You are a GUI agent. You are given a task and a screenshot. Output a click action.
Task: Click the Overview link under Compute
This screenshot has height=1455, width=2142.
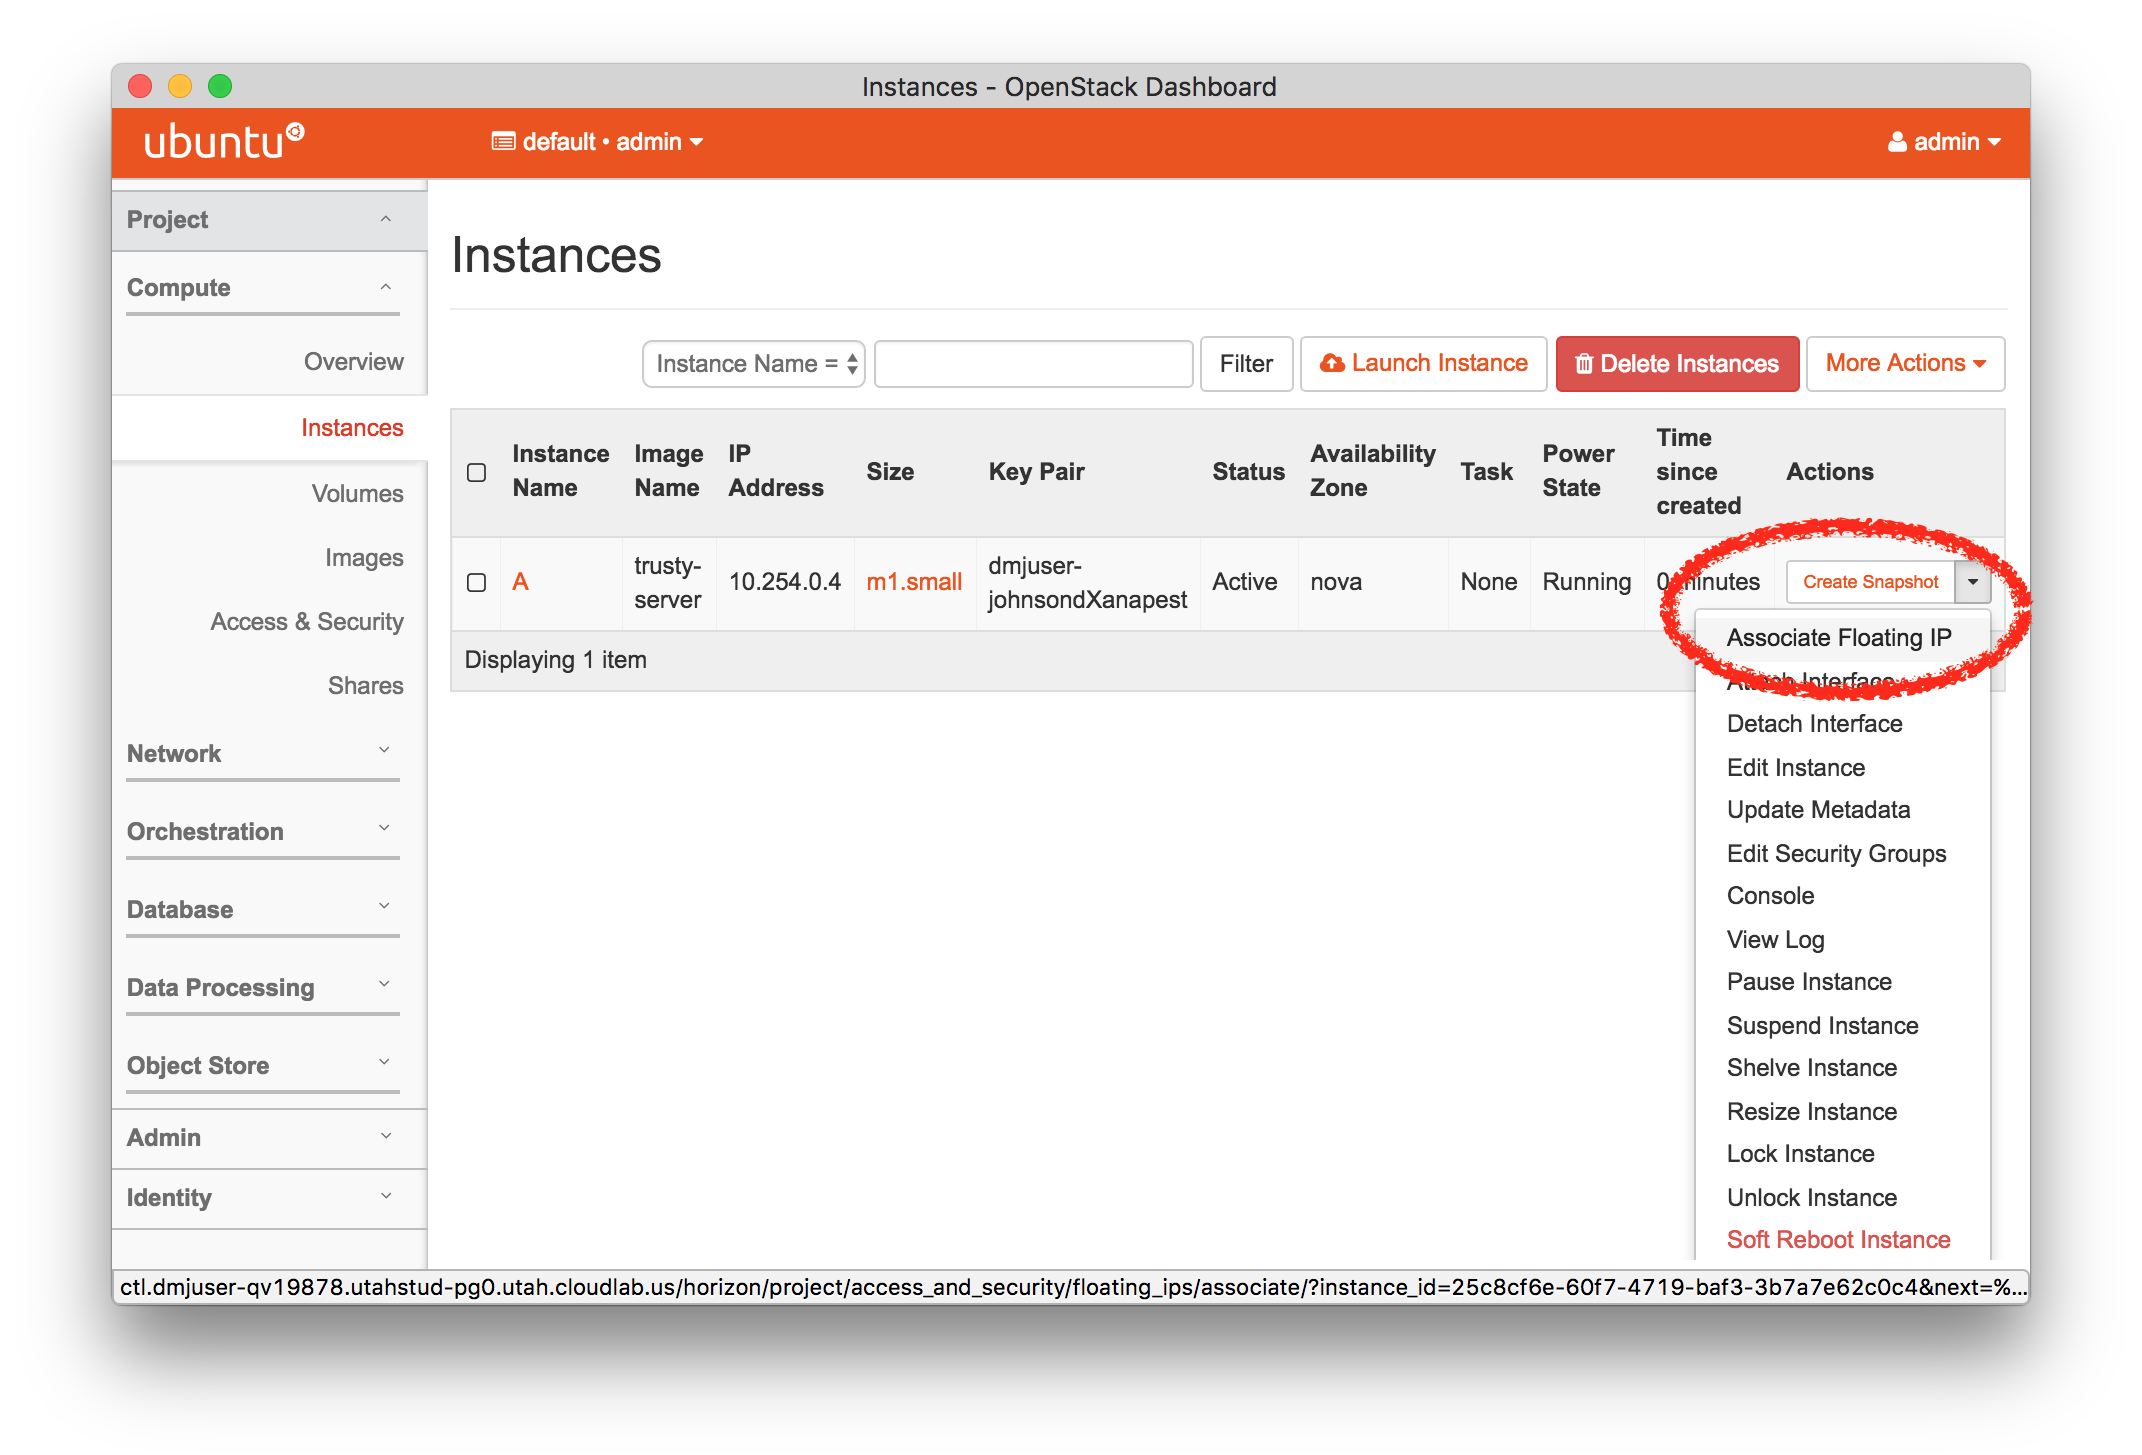pos(349,361)
